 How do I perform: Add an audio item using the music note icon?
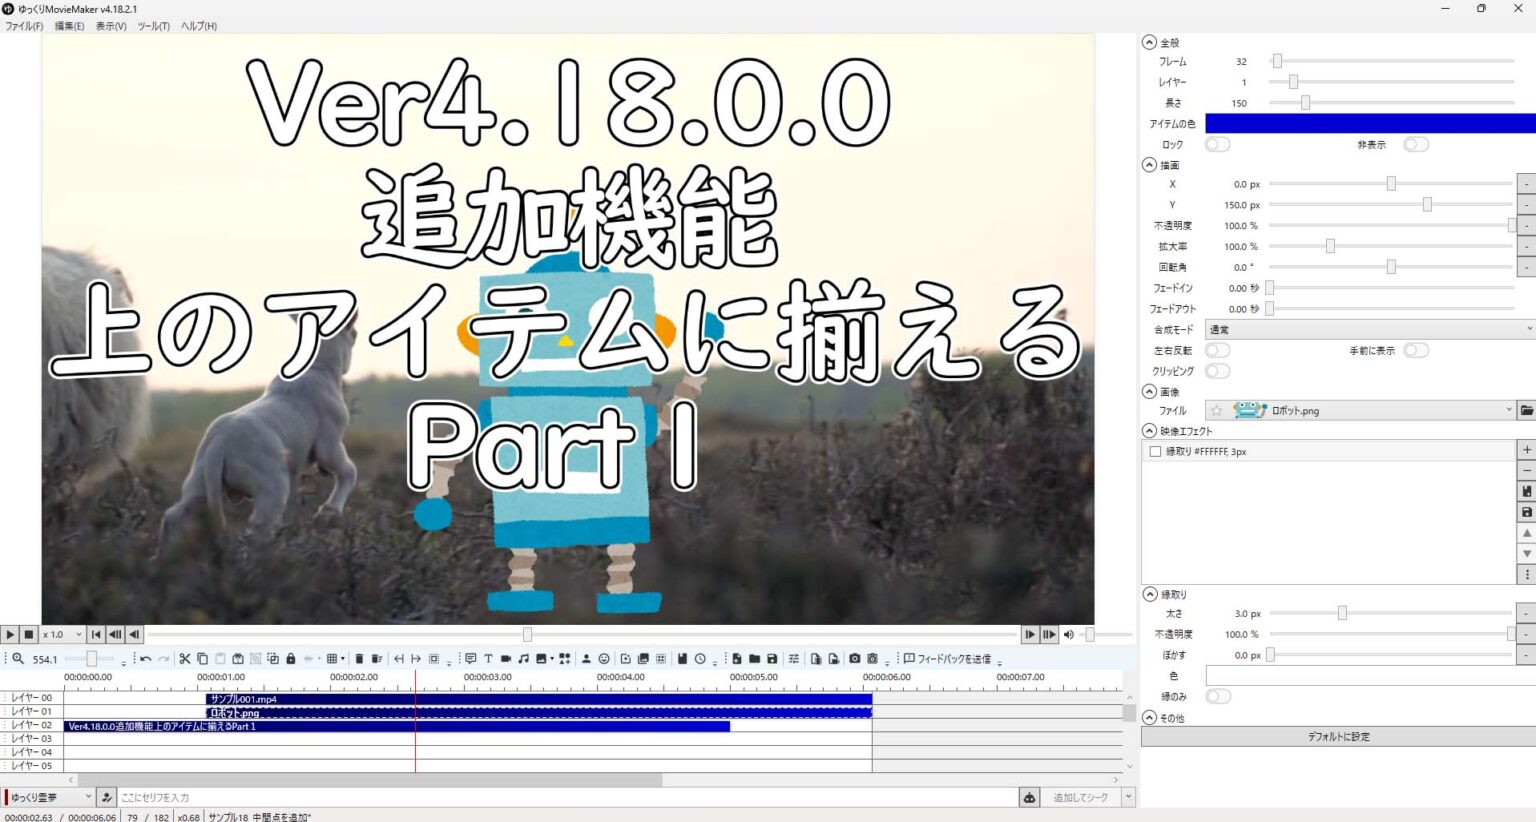click(524, 659)
